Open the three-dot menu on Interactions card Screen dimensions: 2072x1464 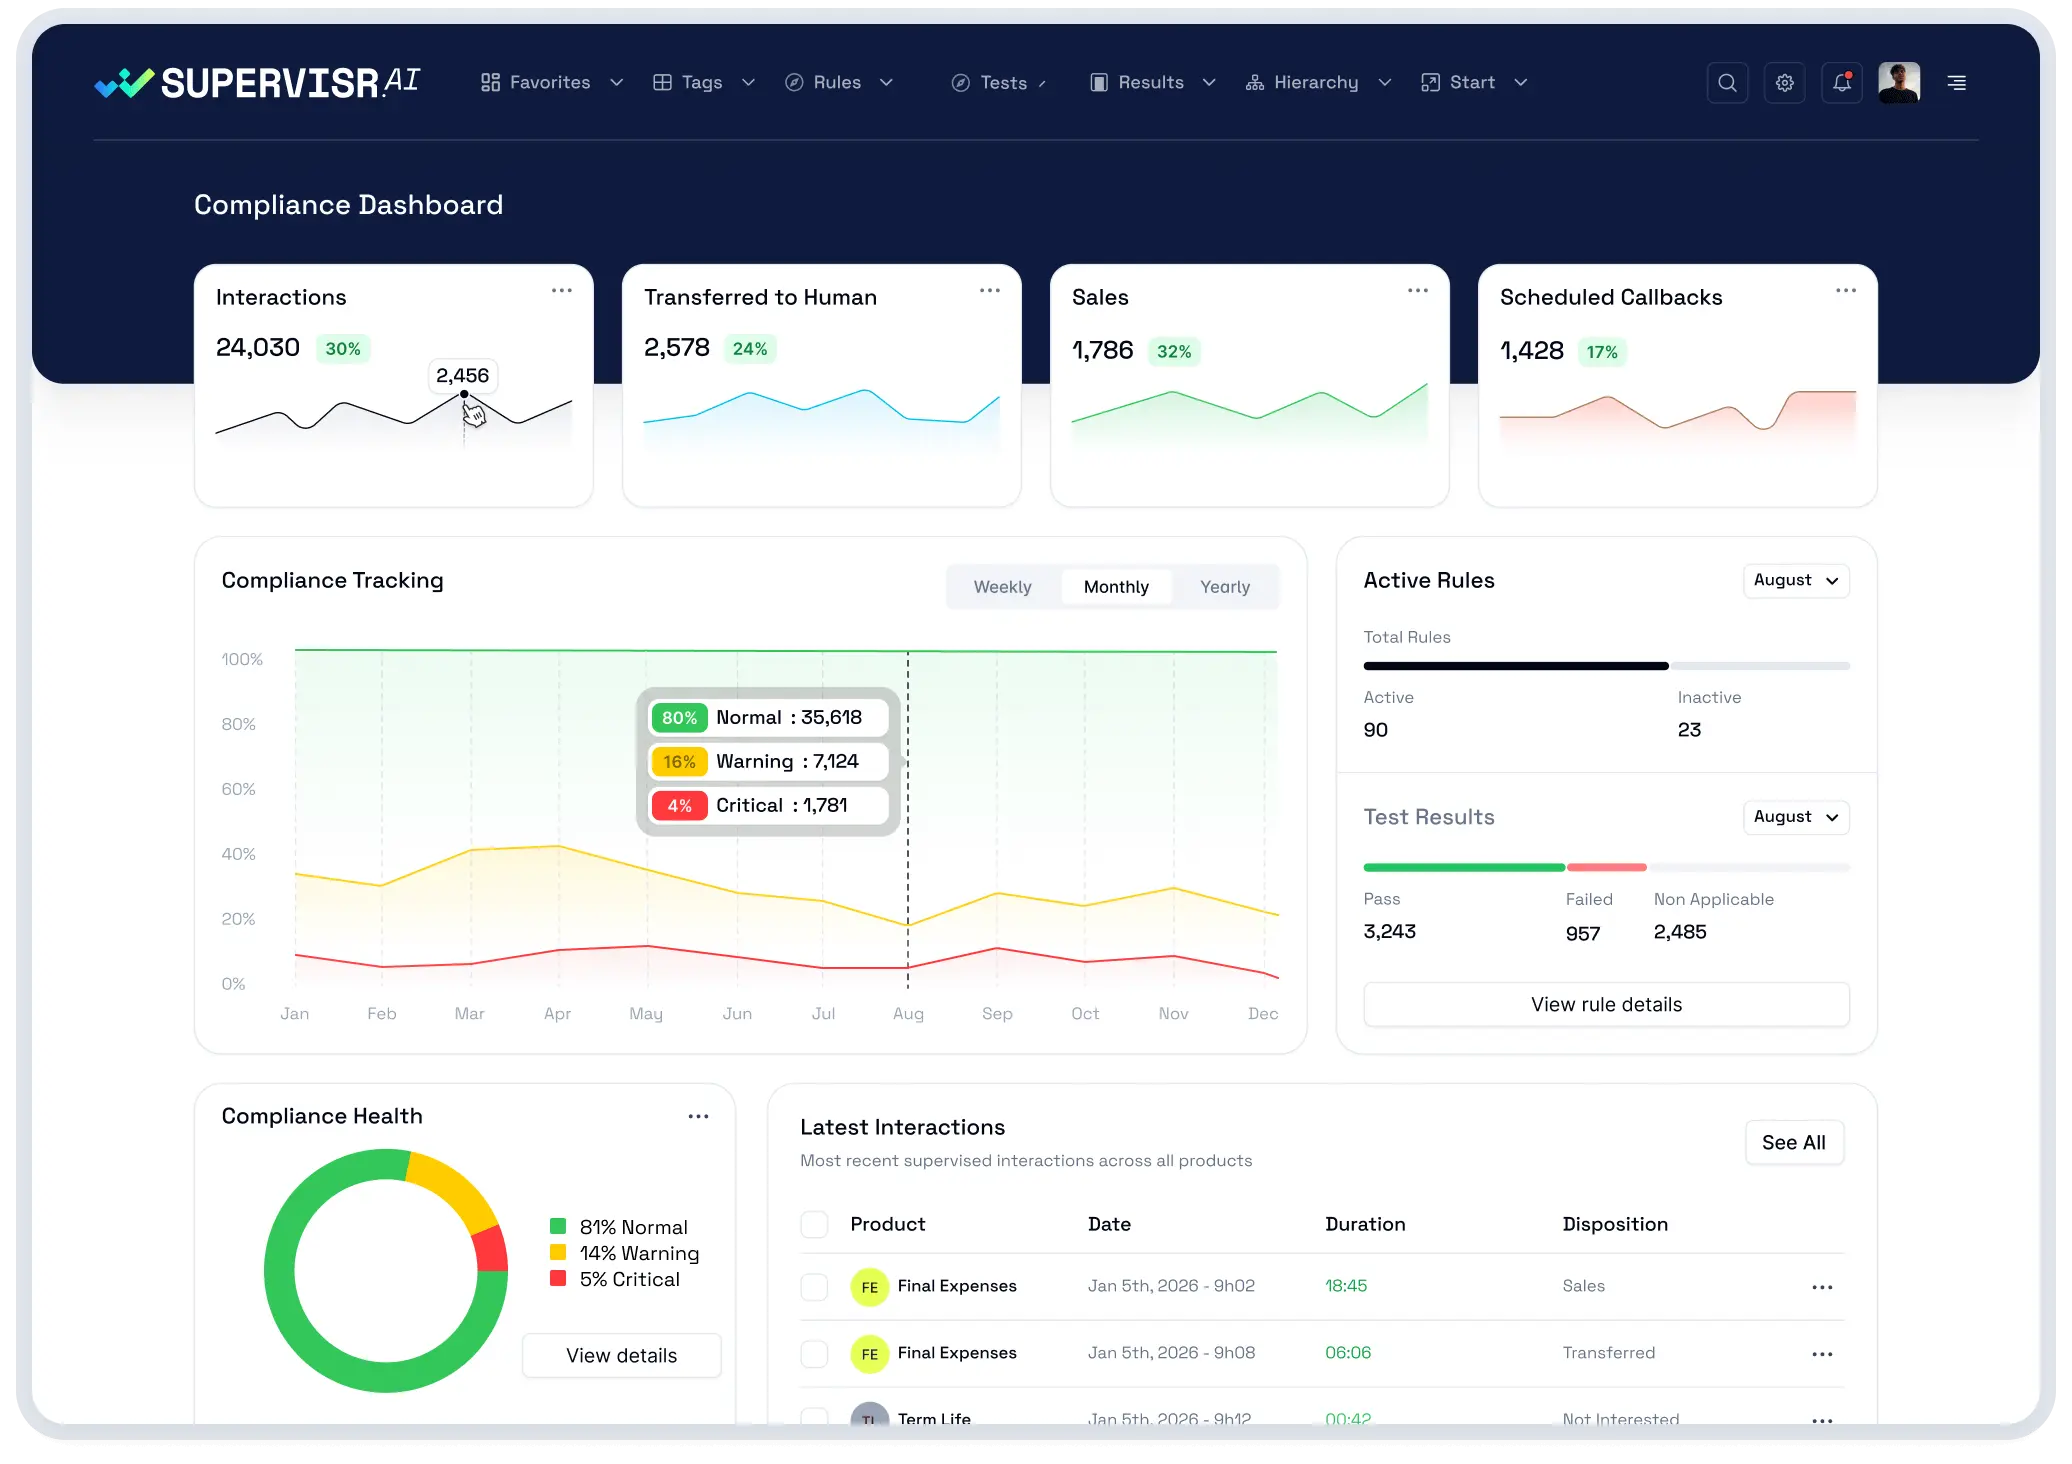561,290
